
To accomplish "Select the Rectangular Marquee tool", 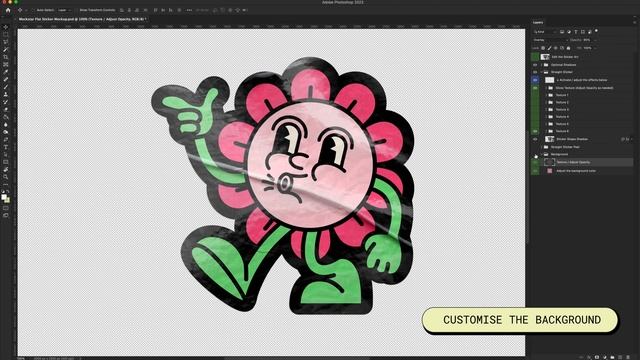I will pyautogui.click(x=6, y=35).
